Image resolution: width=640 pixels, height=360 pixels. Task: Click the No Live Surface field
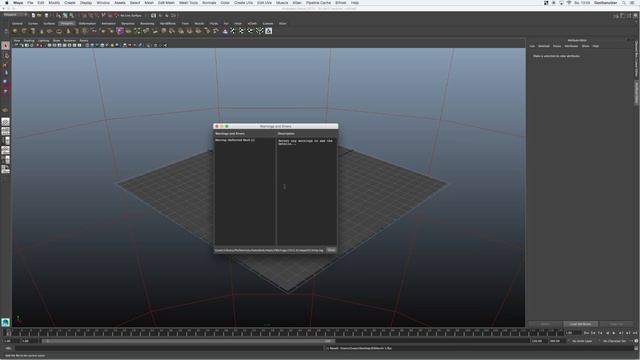131,16
